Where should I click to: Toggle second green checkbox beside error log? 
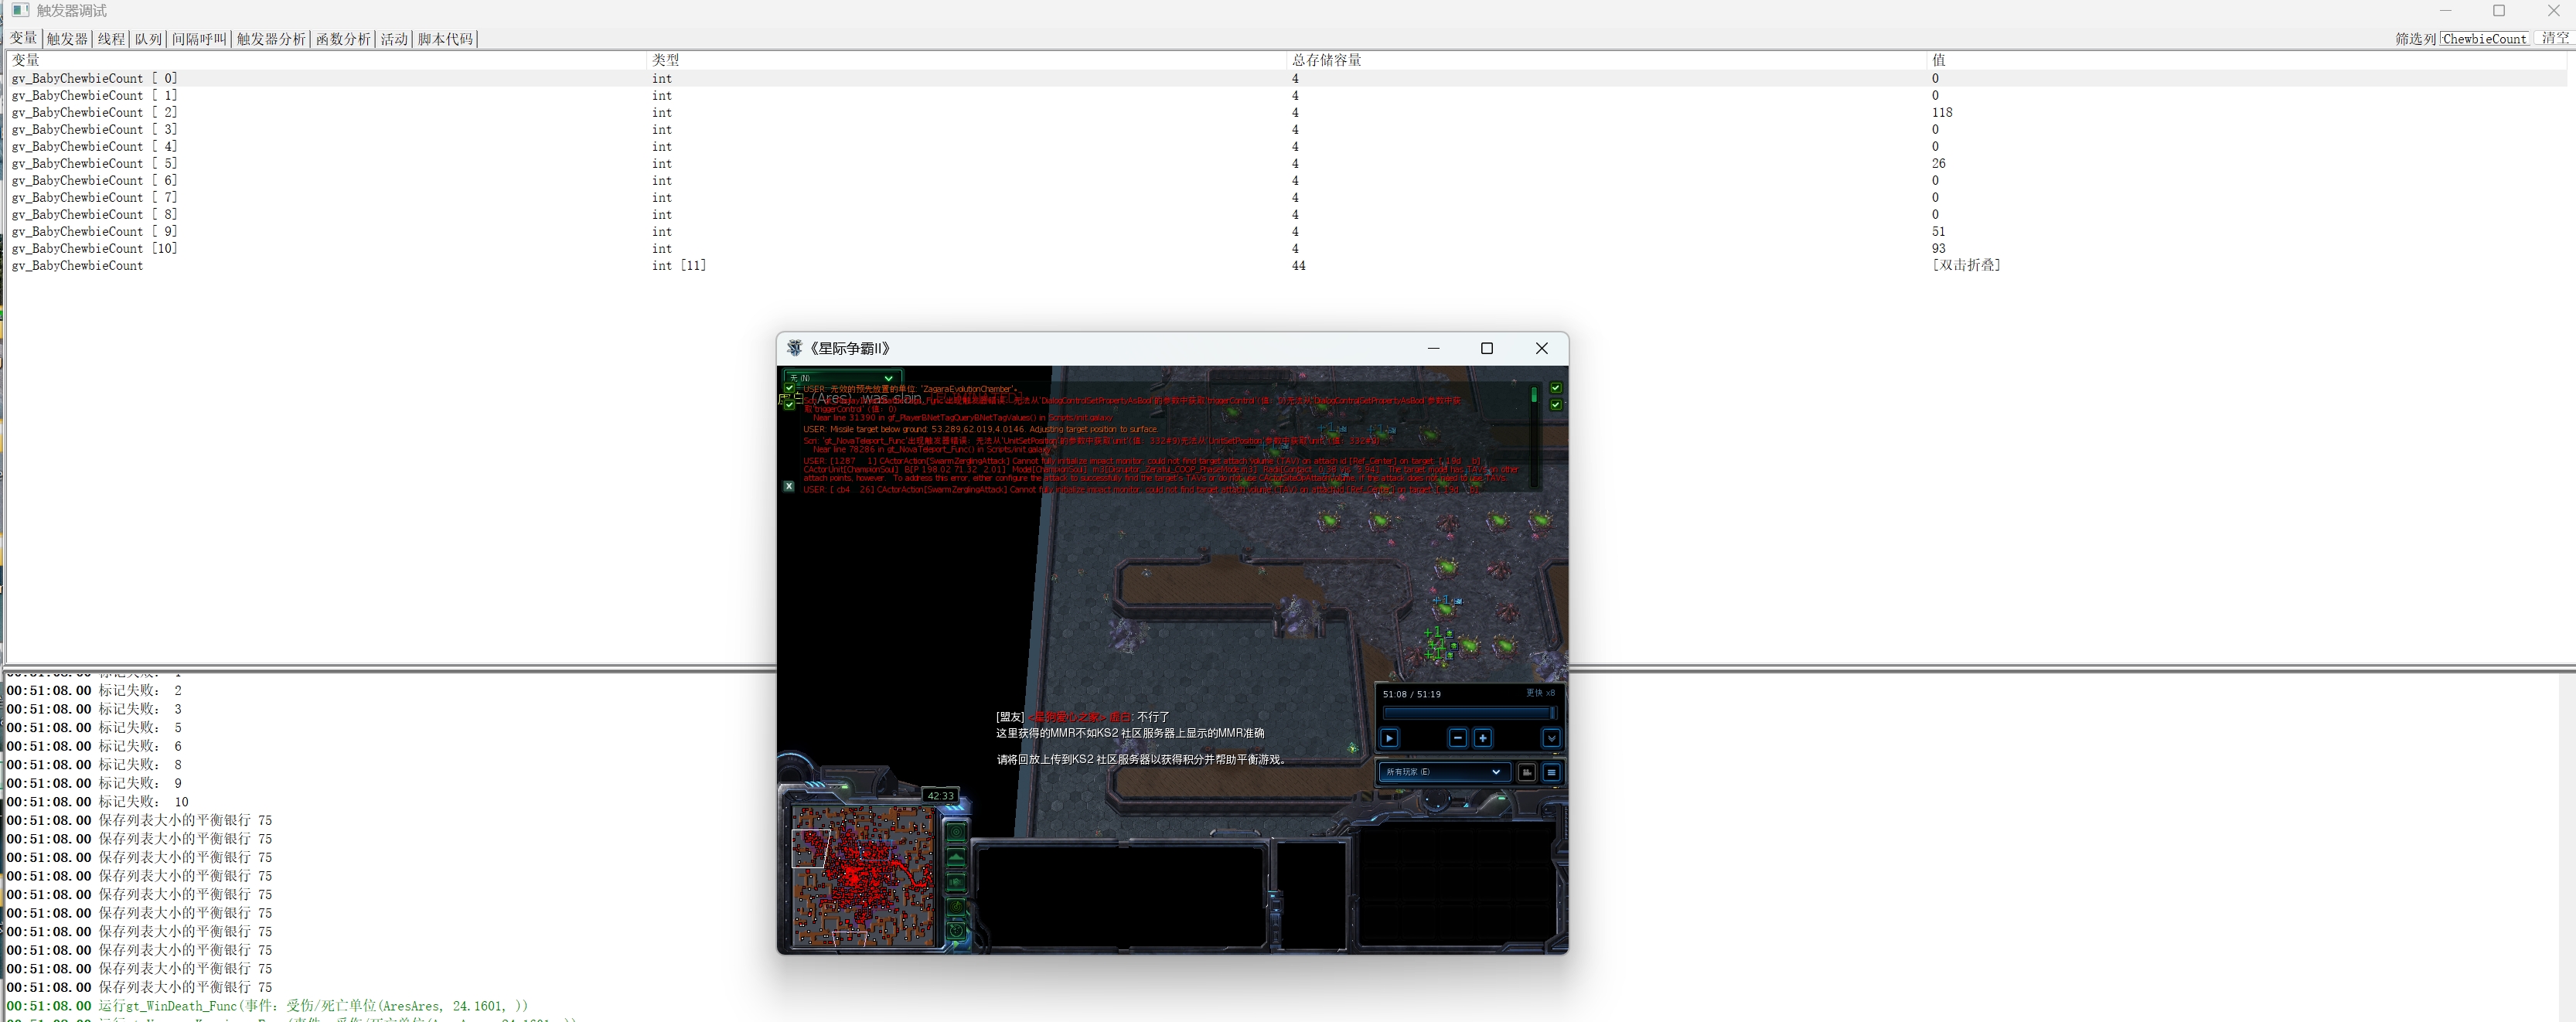click(x=789, y=404)
